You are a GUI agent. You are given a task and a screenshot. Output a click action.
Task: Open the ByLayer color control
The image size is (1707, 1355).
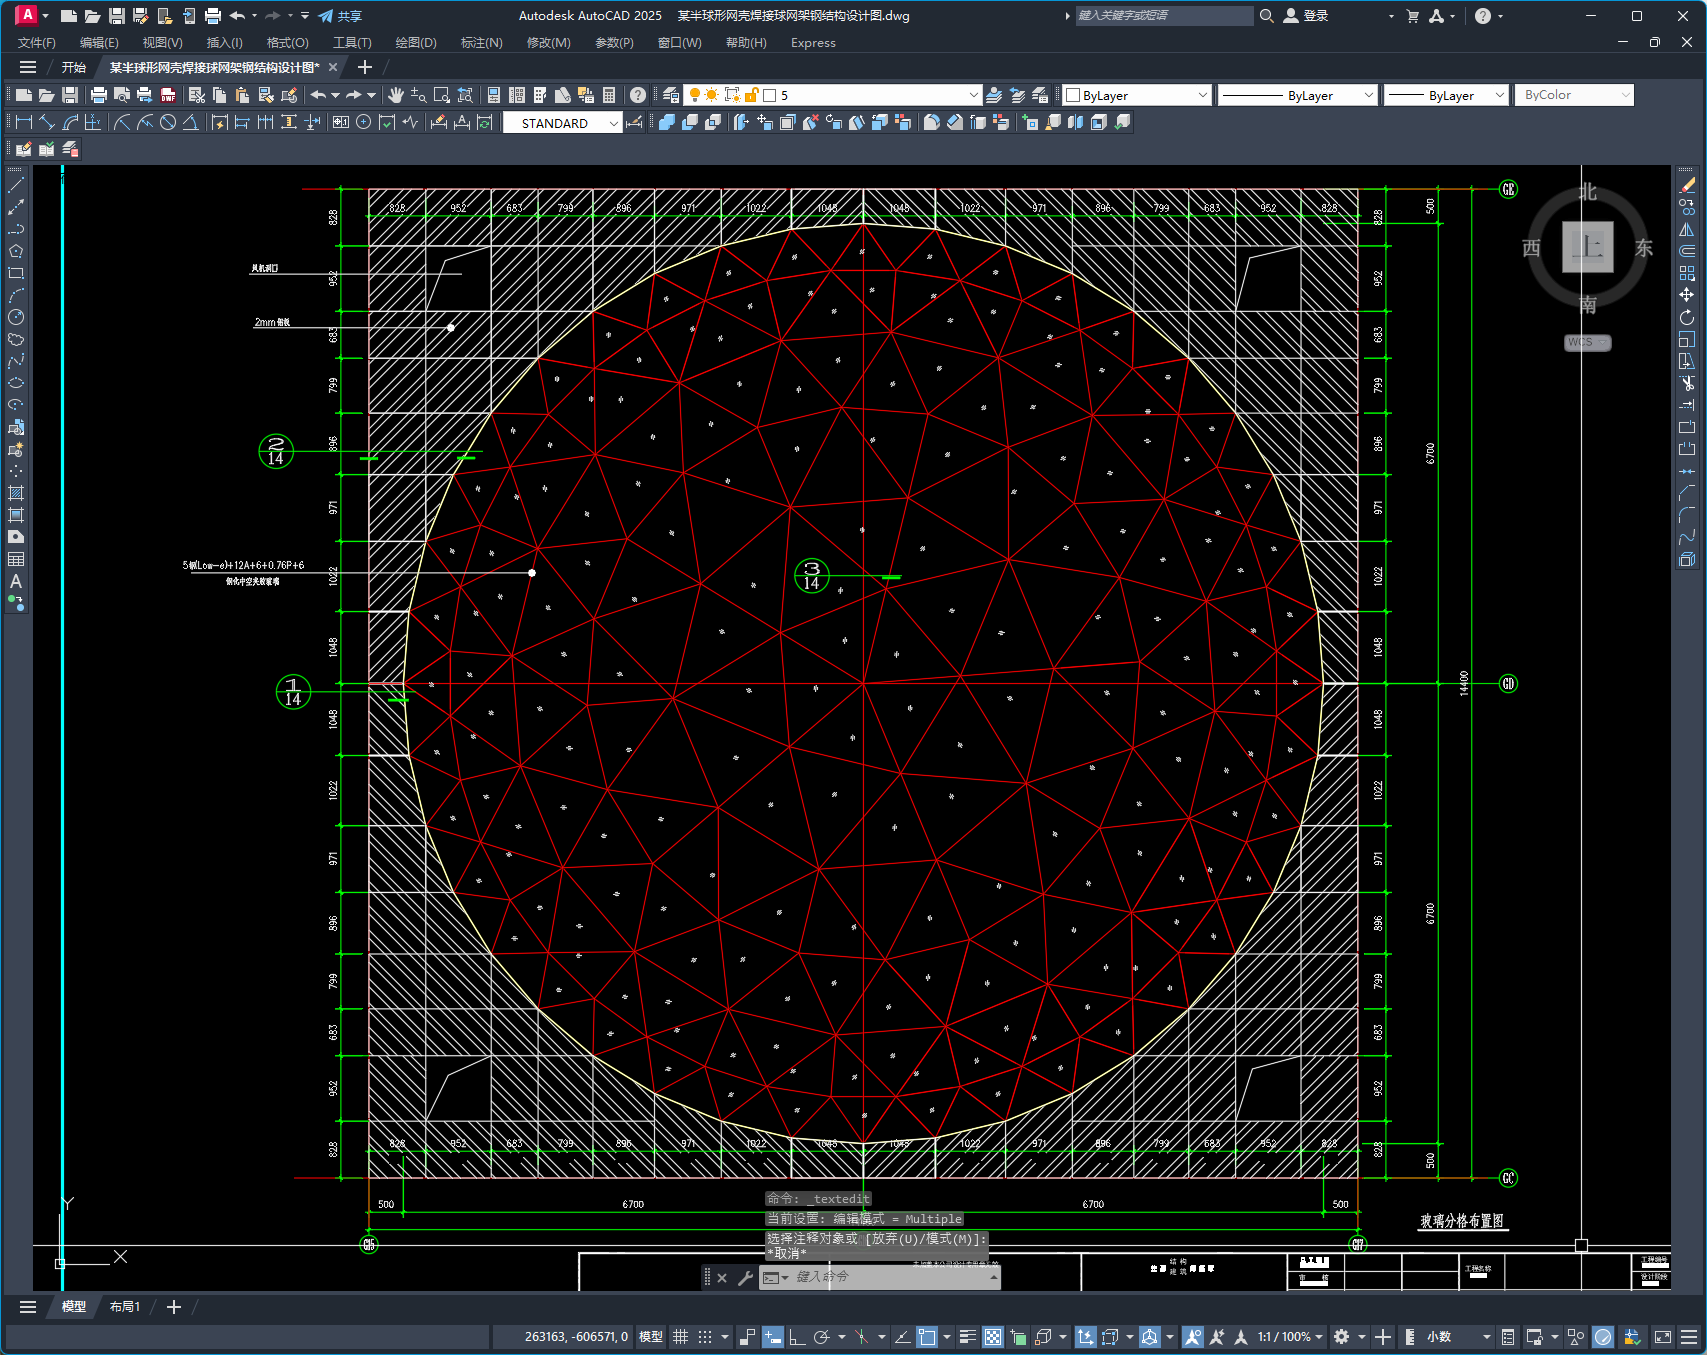point(1137,95)
